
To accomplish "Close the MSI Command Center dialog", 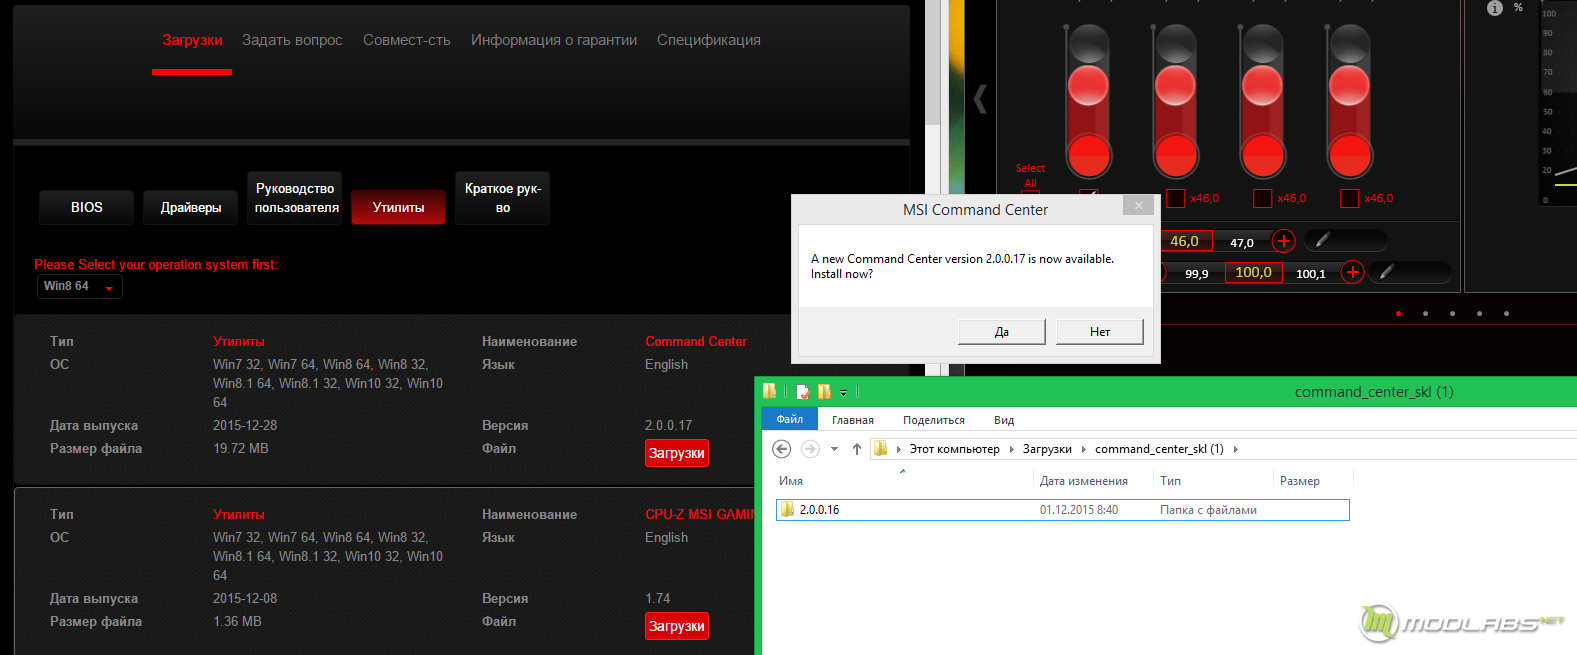I will click(1138, 205).
